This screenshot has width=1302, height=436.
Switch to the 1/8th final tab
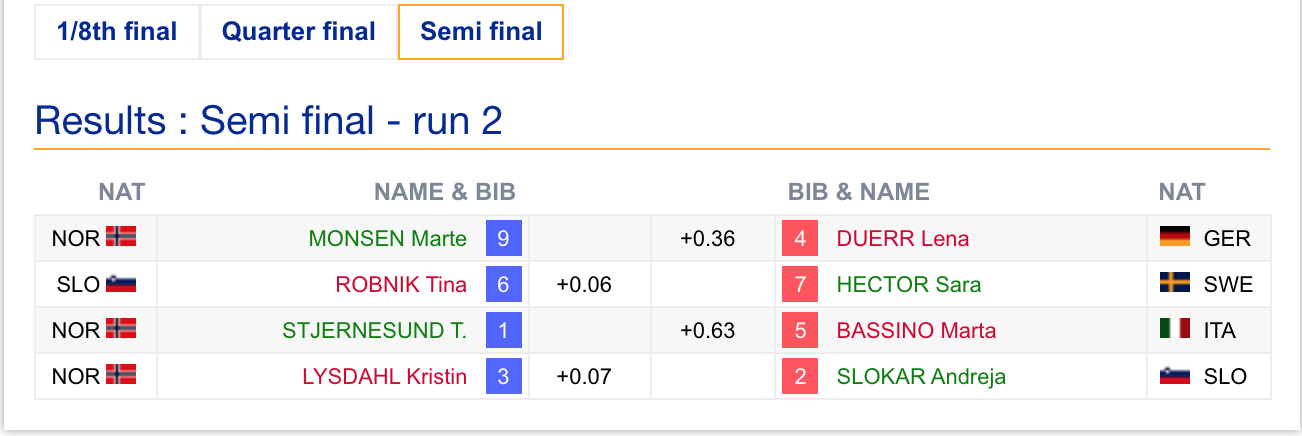[117, 32]
